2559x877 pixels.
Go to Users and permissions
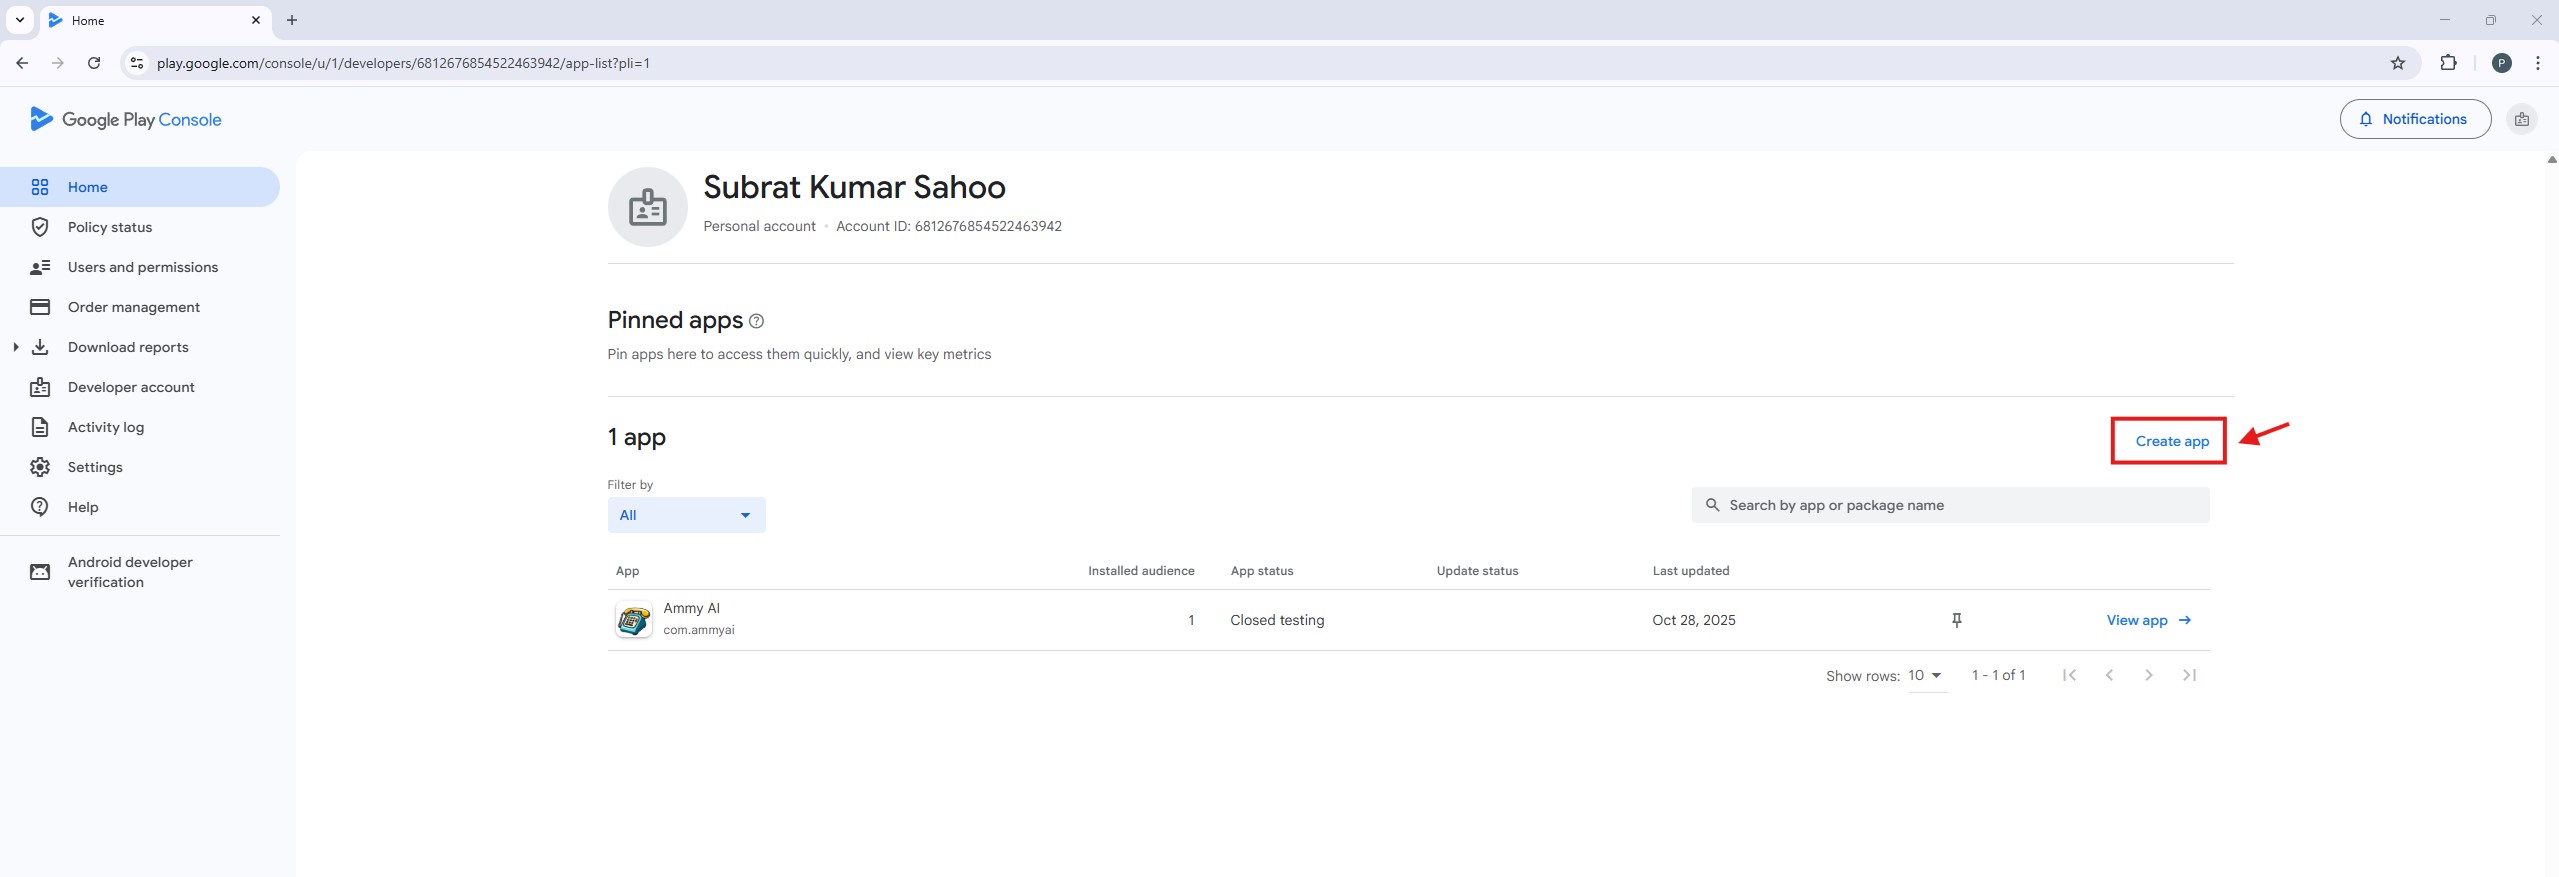(142, 267)
